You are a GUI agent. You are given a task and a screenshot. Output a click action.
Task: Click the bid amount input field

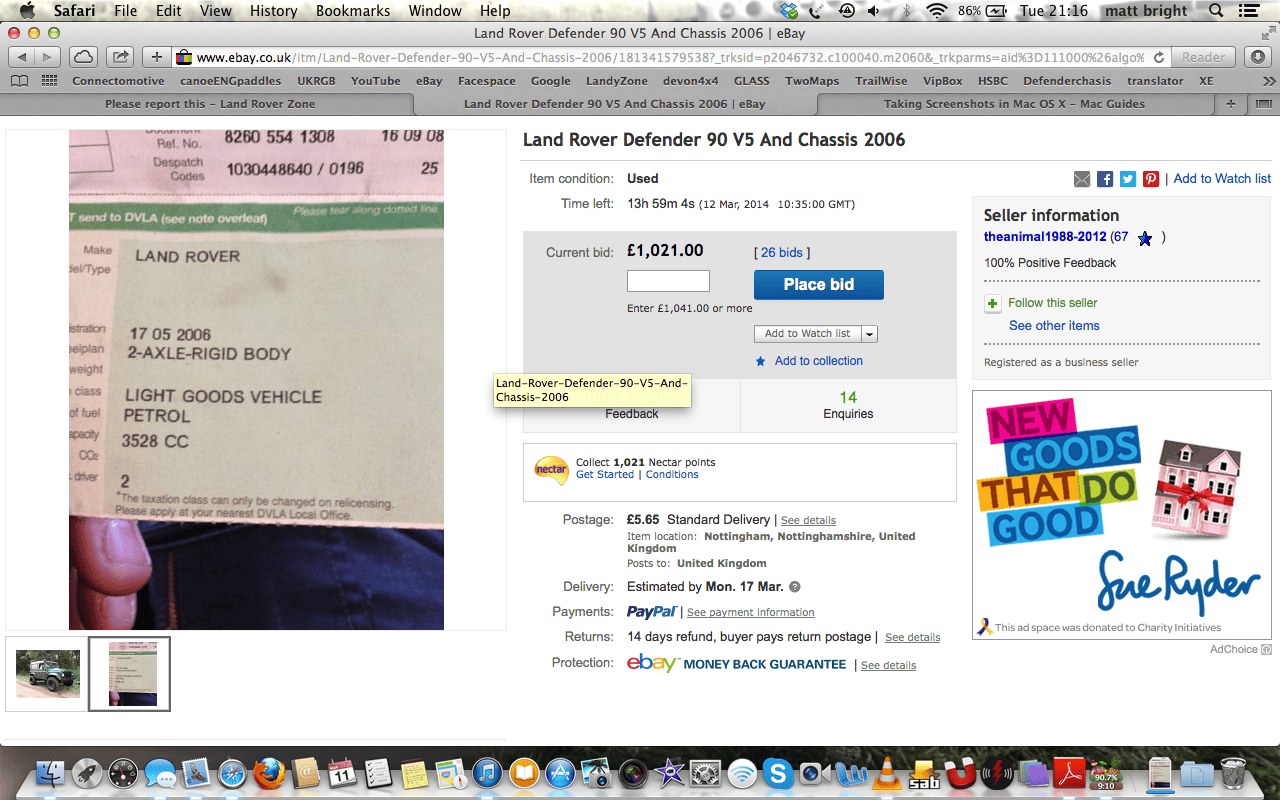click(x=668, y=281)
